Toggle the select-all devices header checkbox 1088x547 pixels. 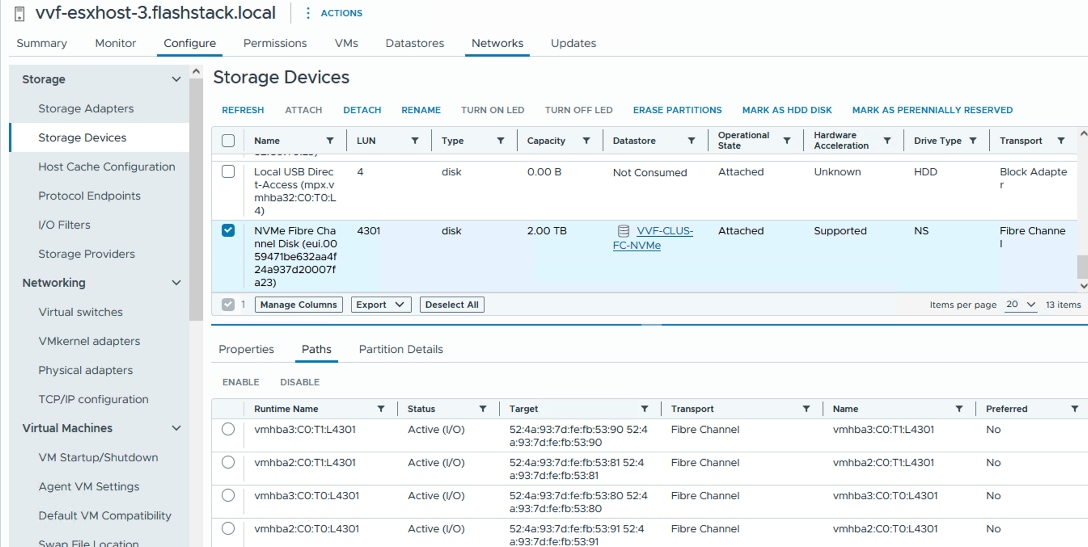(228, 140)
